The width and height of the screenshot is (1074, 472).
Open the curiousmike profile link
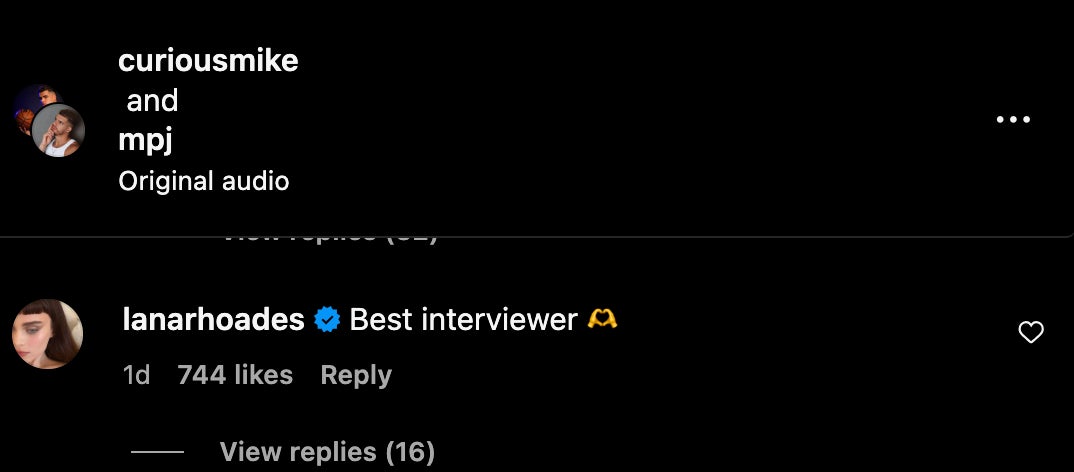[x=208, y=61]
